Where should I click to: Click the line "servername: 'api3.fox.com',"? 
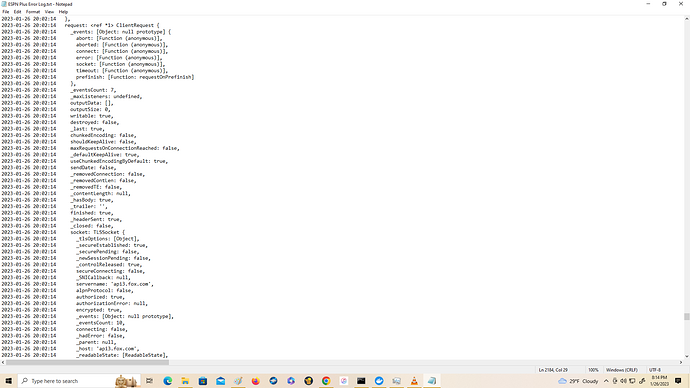114,284
